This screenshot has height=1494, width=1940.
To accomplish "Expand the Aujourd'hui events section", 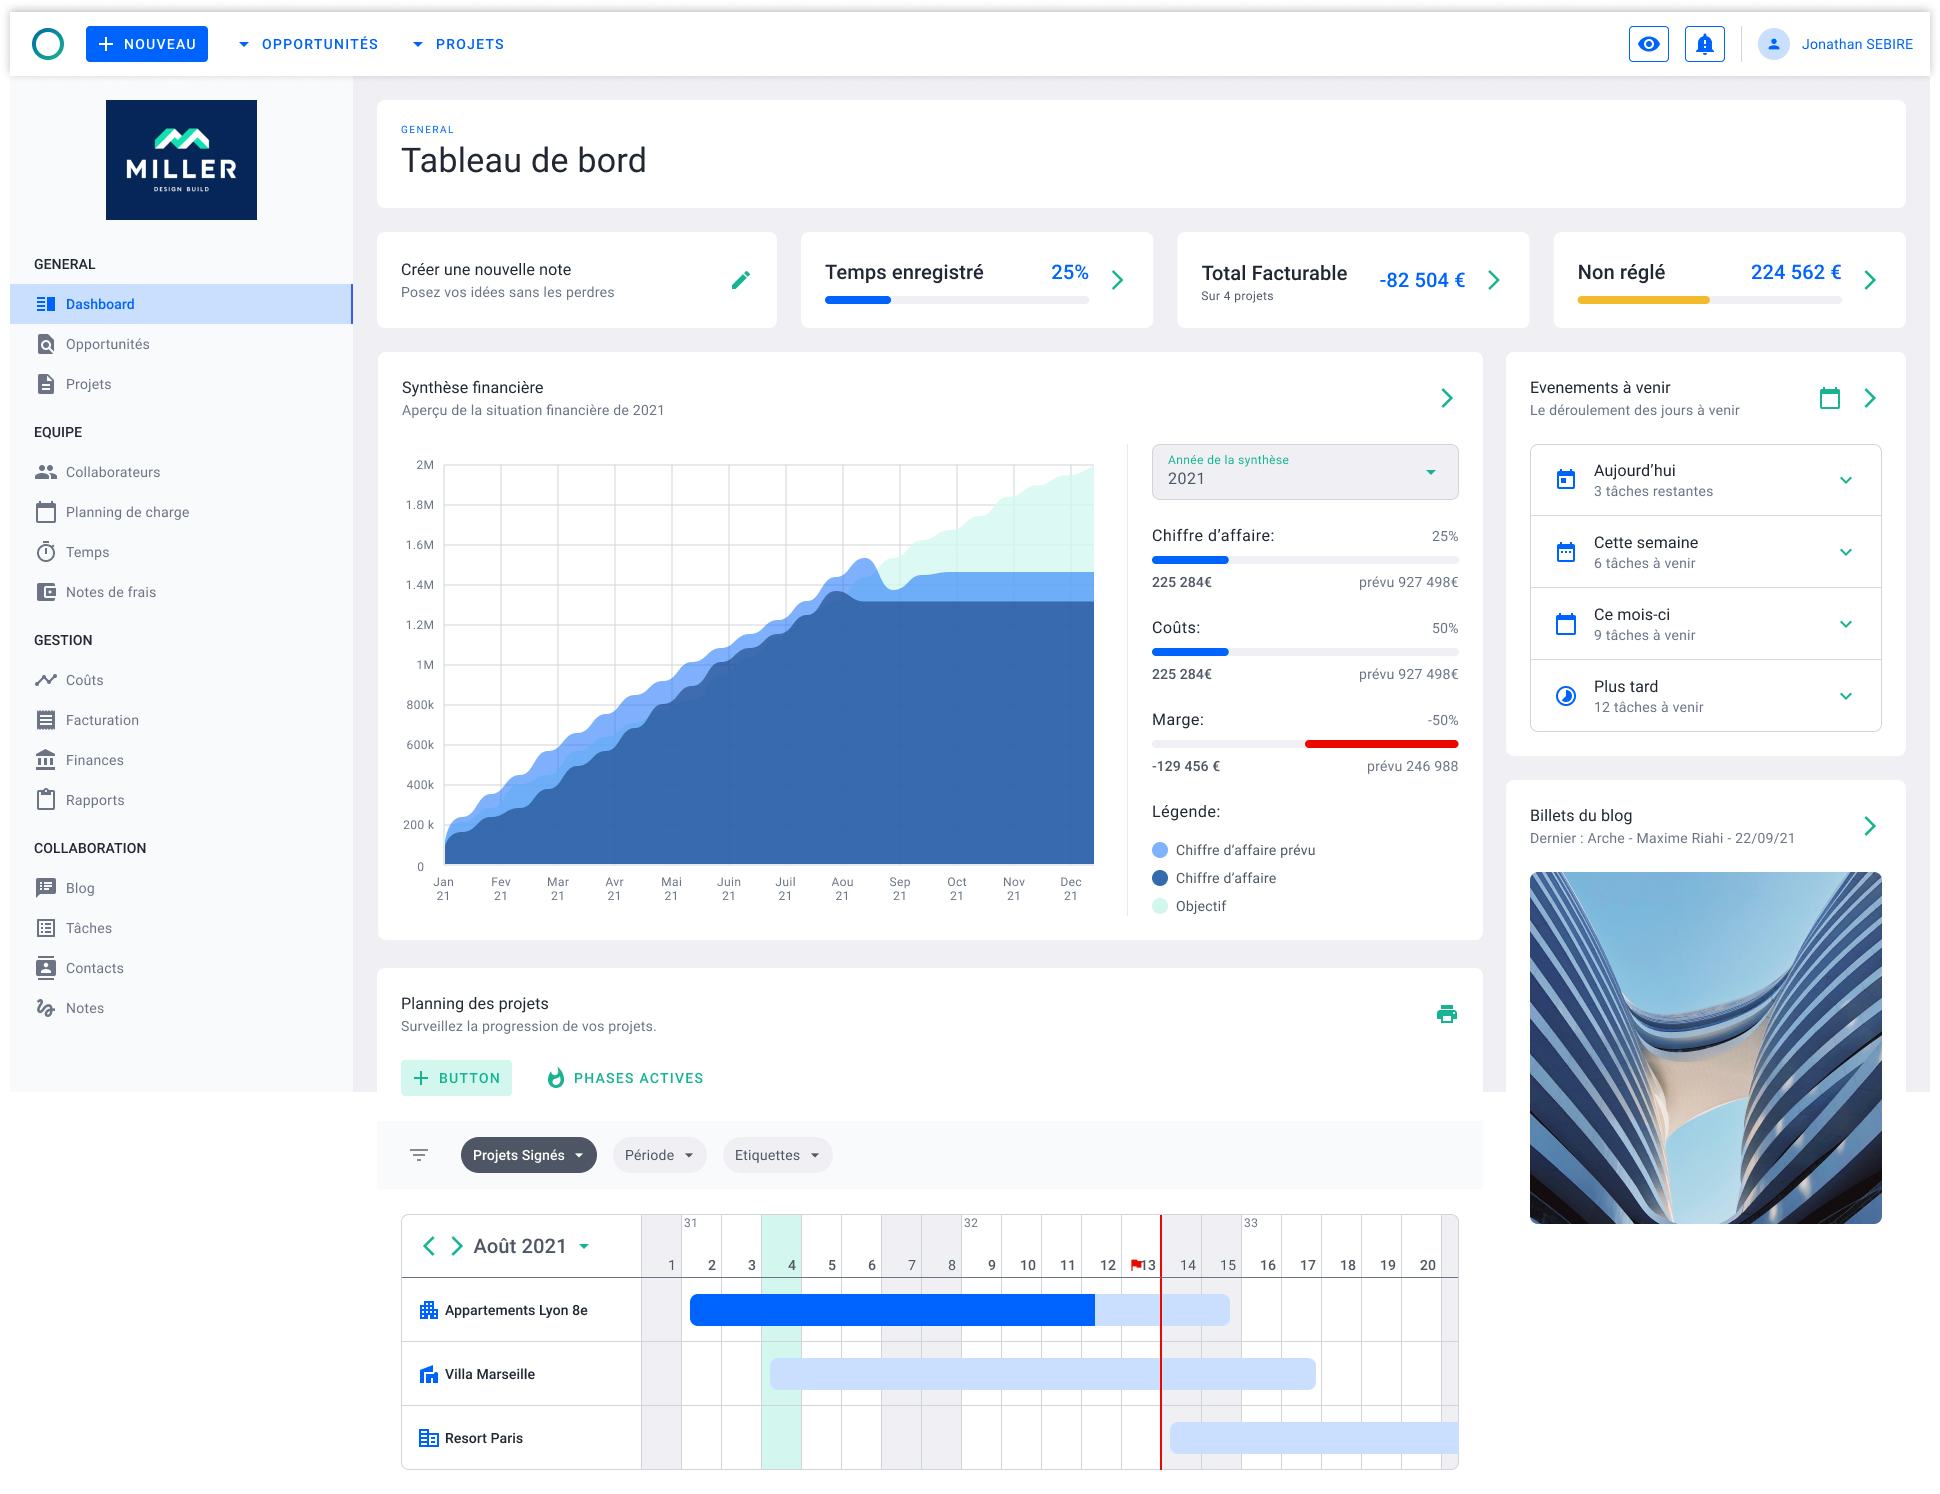I will [x=1845, y=480].
